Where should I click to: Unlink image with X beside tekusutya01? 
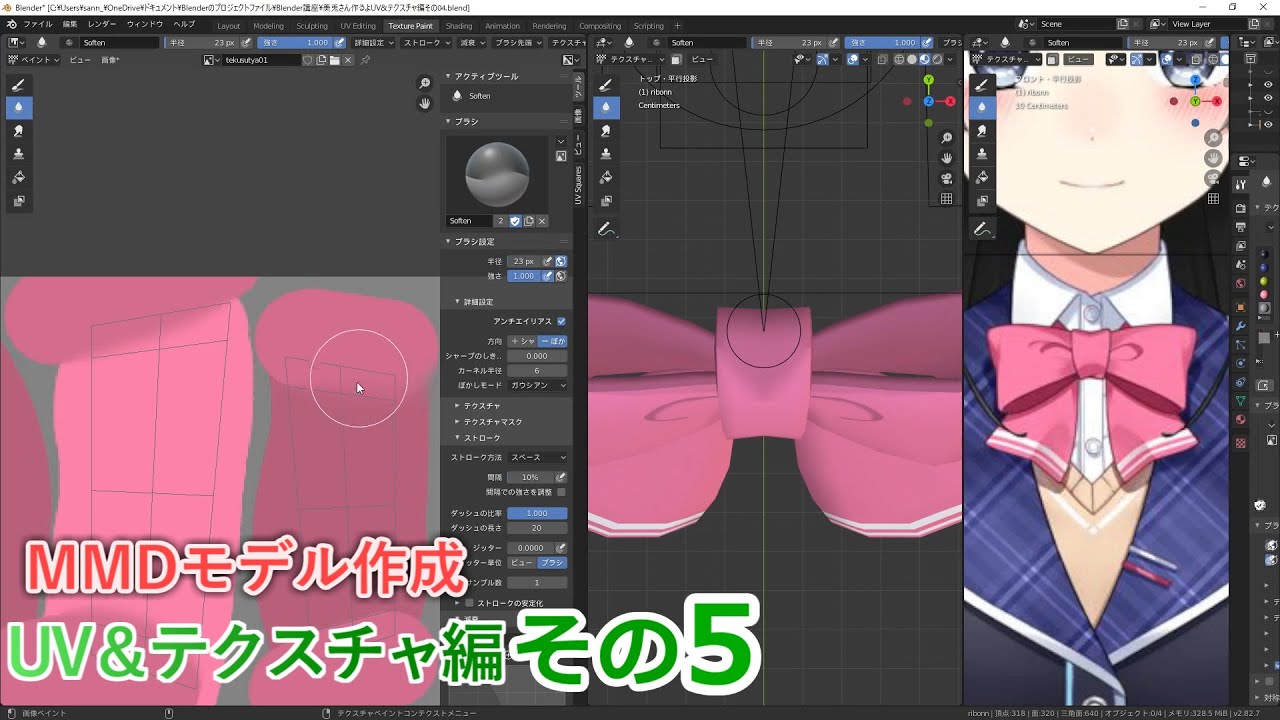click(349, 60)
